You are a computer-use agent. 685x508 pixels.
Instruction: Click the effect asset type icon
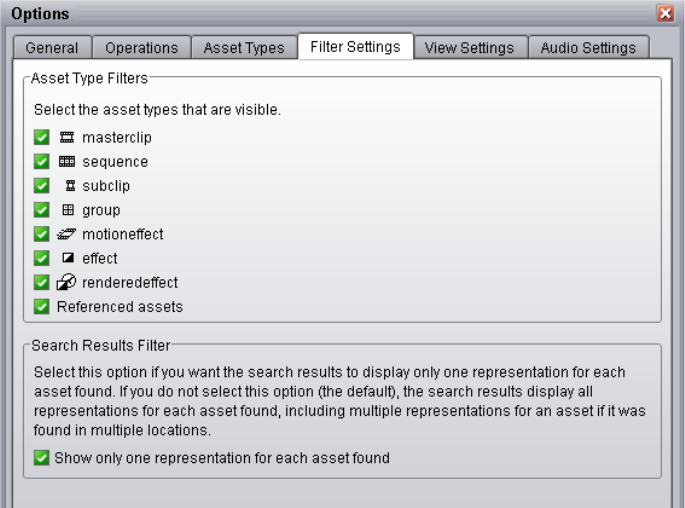coord(68,258)
